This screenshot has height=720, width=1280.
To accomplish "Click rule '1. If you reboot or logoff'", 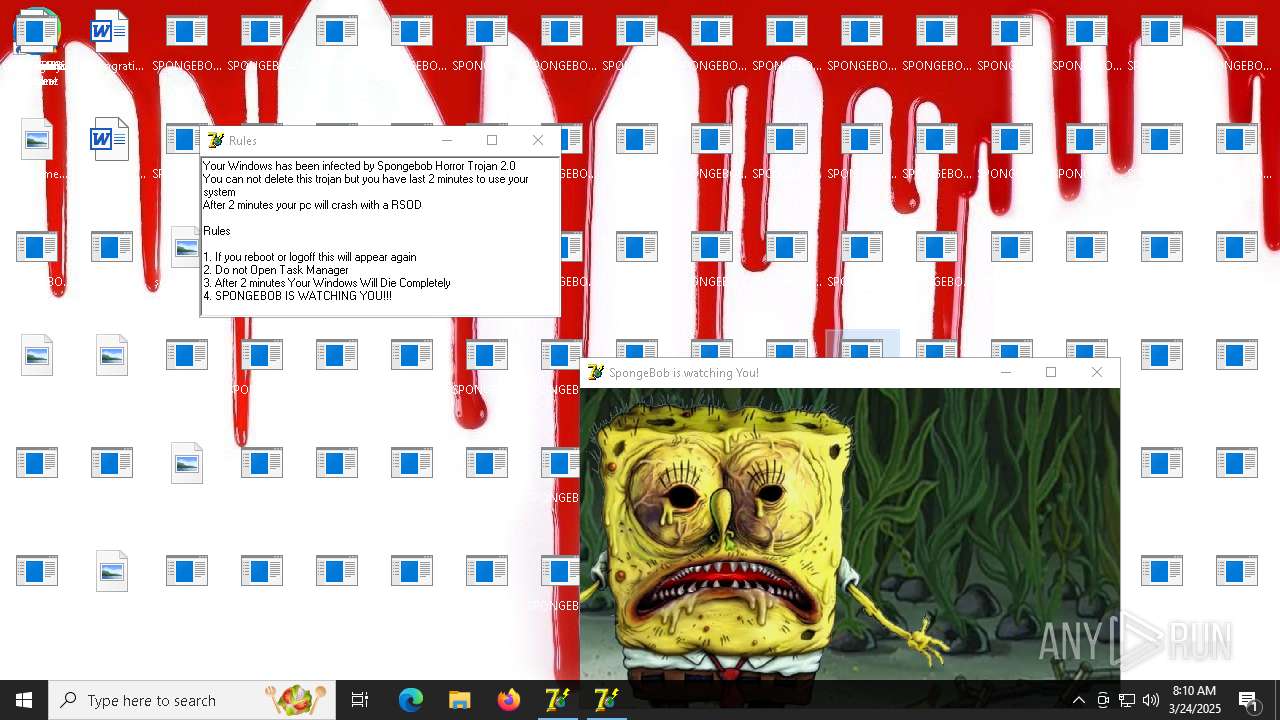I will point(310,257).
